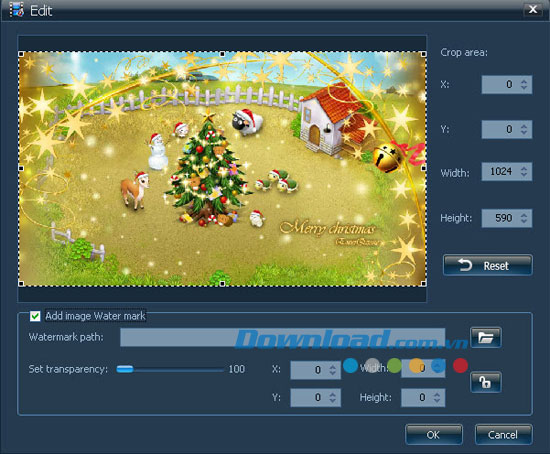The height and width of the screenshot is (454, 550).
Task: Decrease watermark X position with down arrow
Action: tap(333, 373)
